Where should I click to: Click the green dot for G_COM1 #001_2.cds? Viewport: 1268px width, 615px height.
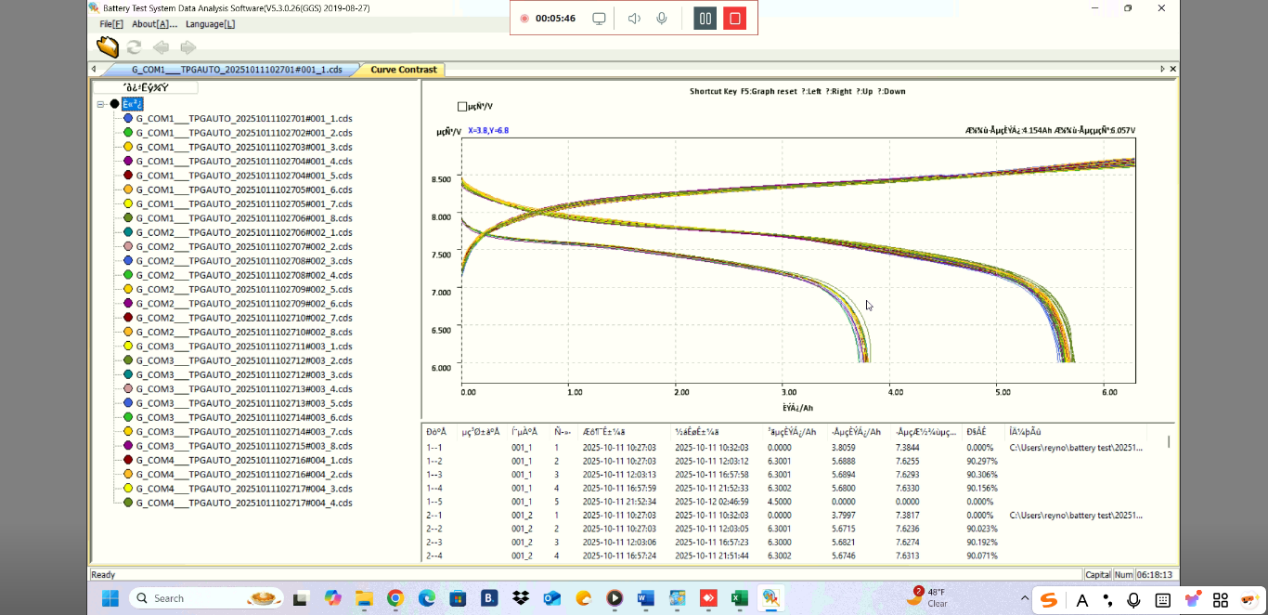pos(128,132)
